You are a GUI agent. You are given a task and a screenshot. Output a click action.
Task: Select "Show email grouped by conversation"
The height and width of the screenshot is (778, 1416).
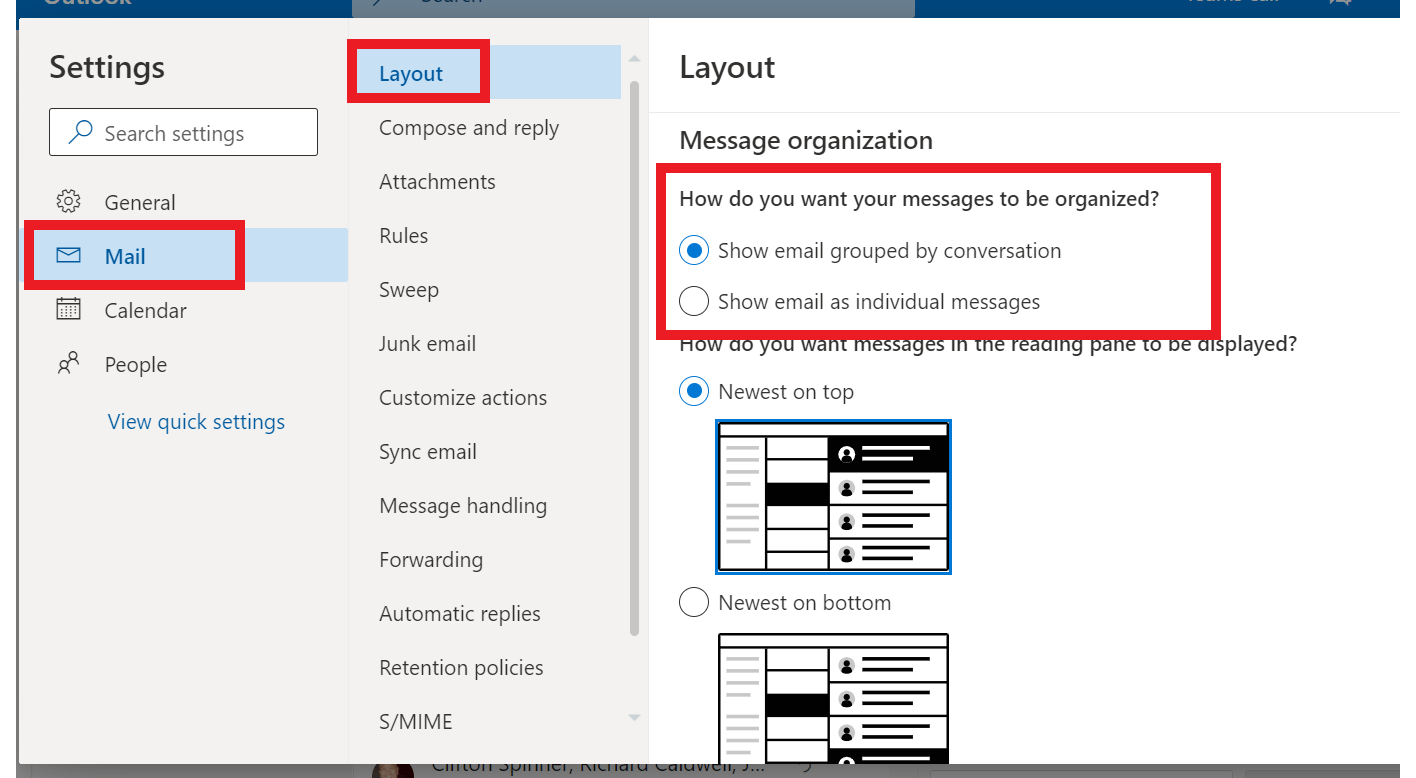pos(694,250)
